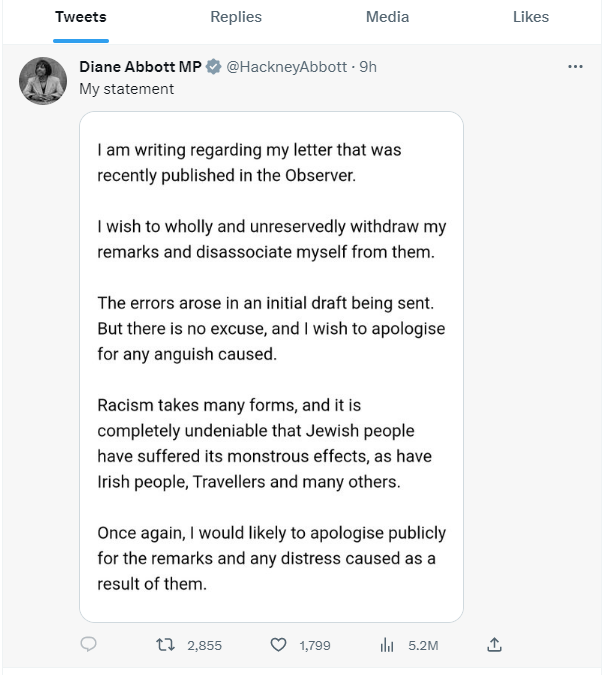The width and height of the screenshot is (603, 675).
Task: Open the Media tab
Action: tap(387, 17)
